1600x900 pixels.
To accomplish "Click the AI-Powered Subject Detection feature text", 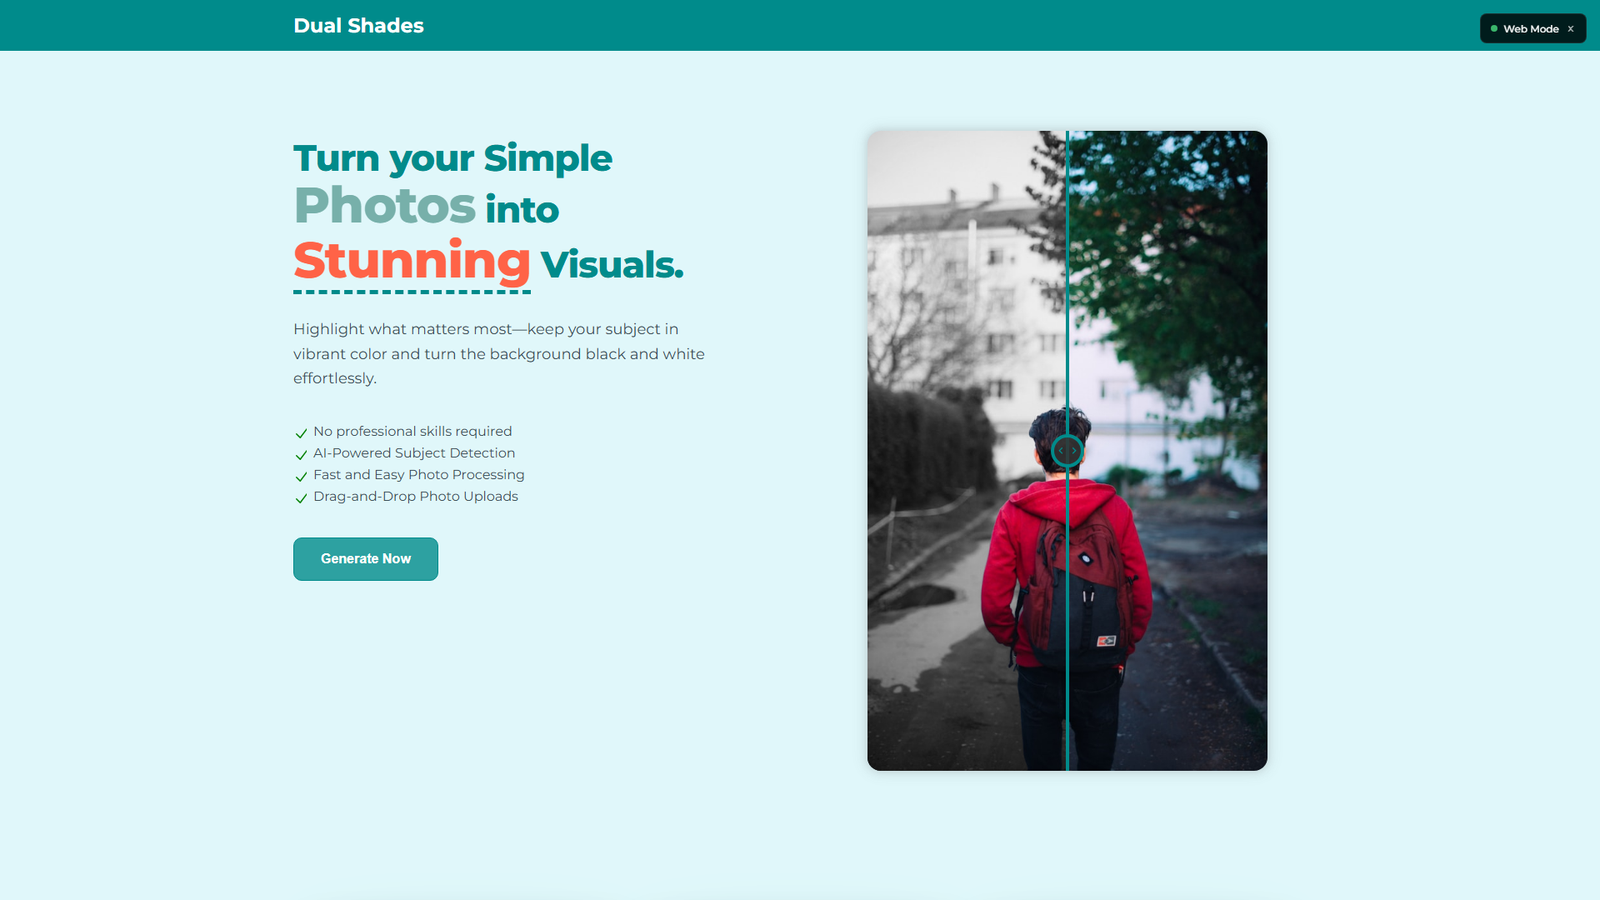I will coord(414,453).
